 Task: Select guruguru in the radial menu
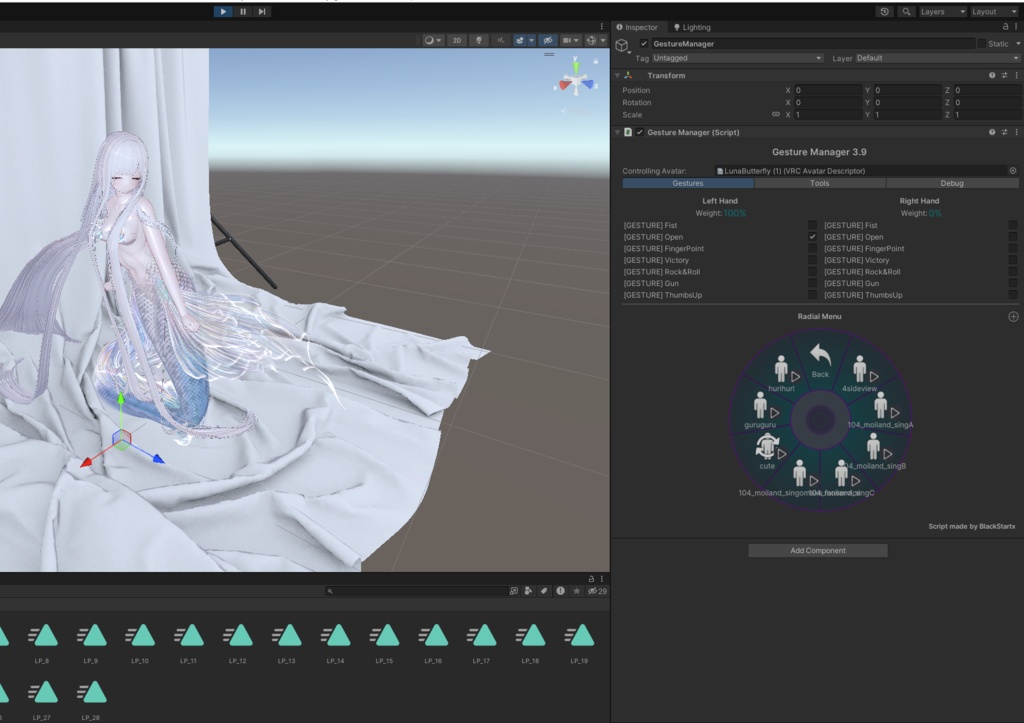click(x=761, y=411)
